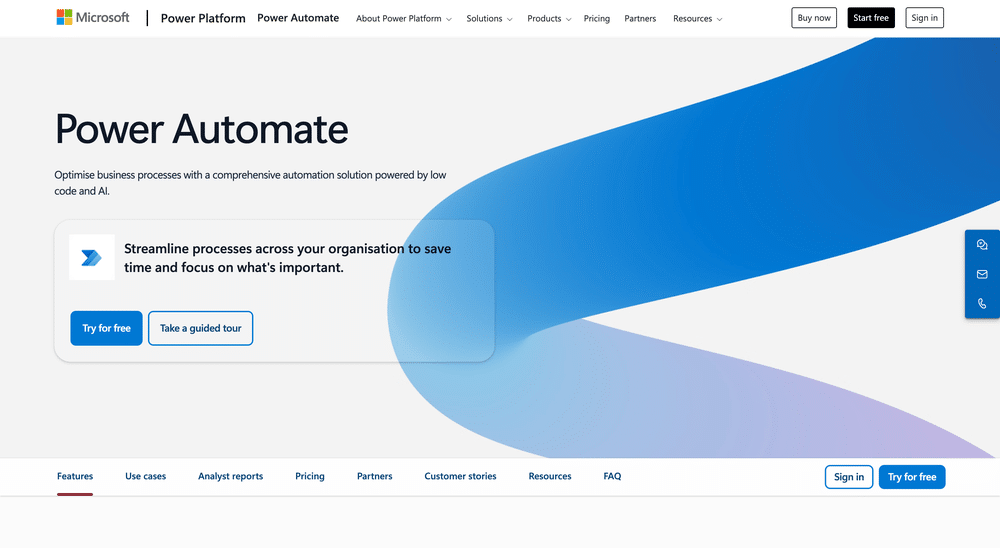The height and width of the screenshot is (548, 1000).
Task: Expand the Resources dropdown in header
Action: pos(698,19)
